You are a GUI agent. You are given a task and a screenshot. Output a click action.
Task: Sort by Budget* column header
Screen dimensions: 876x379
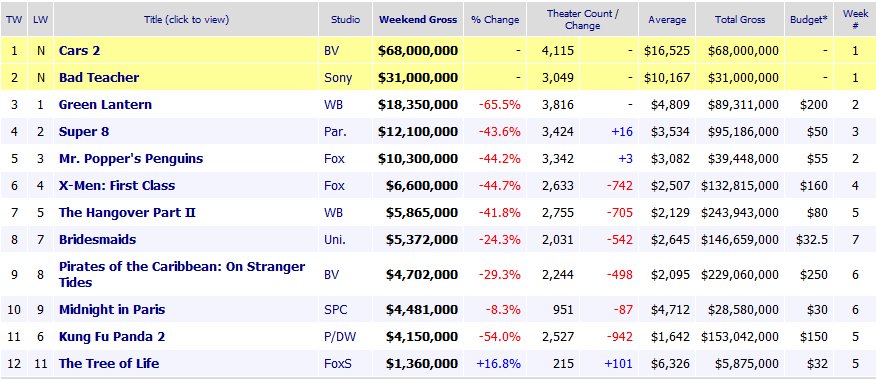pos(809,20)
